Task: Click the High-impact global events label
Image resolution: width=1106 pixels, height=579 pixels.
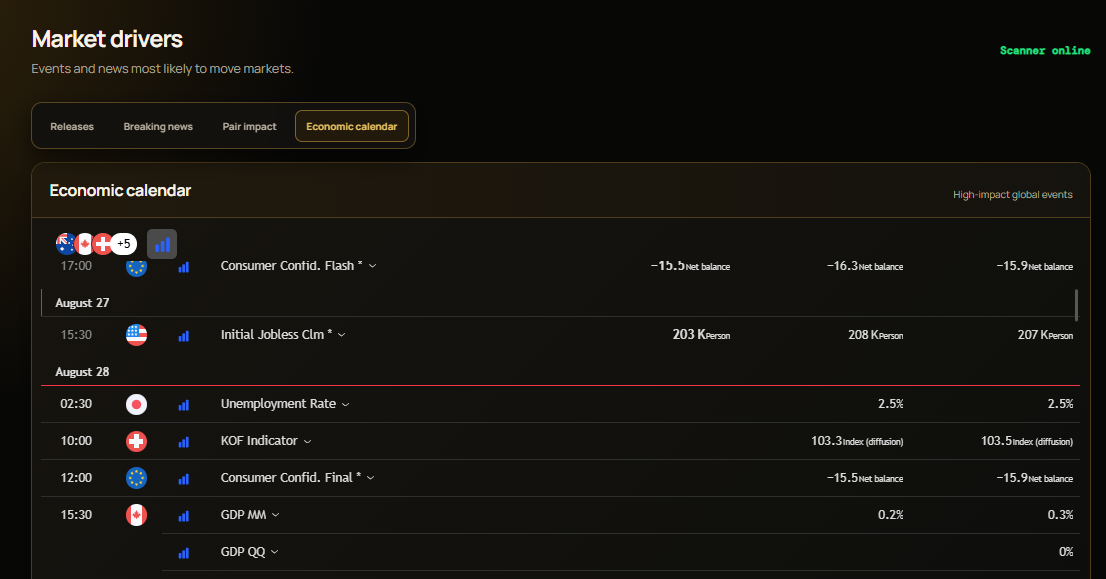Action: click(x=1013, y=195)
